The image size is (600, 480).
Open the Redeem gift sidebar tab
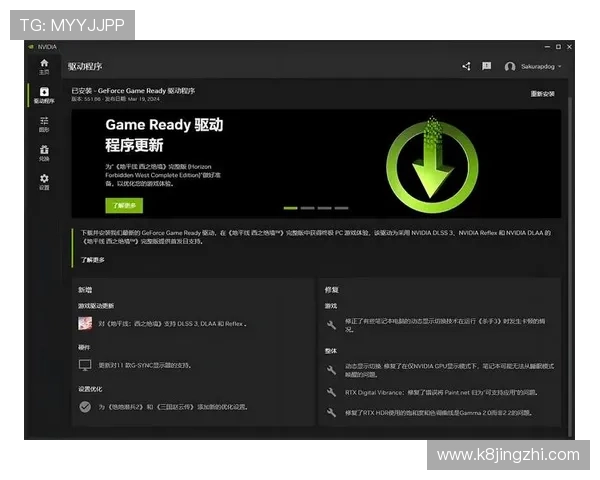[x=44, y=153]
